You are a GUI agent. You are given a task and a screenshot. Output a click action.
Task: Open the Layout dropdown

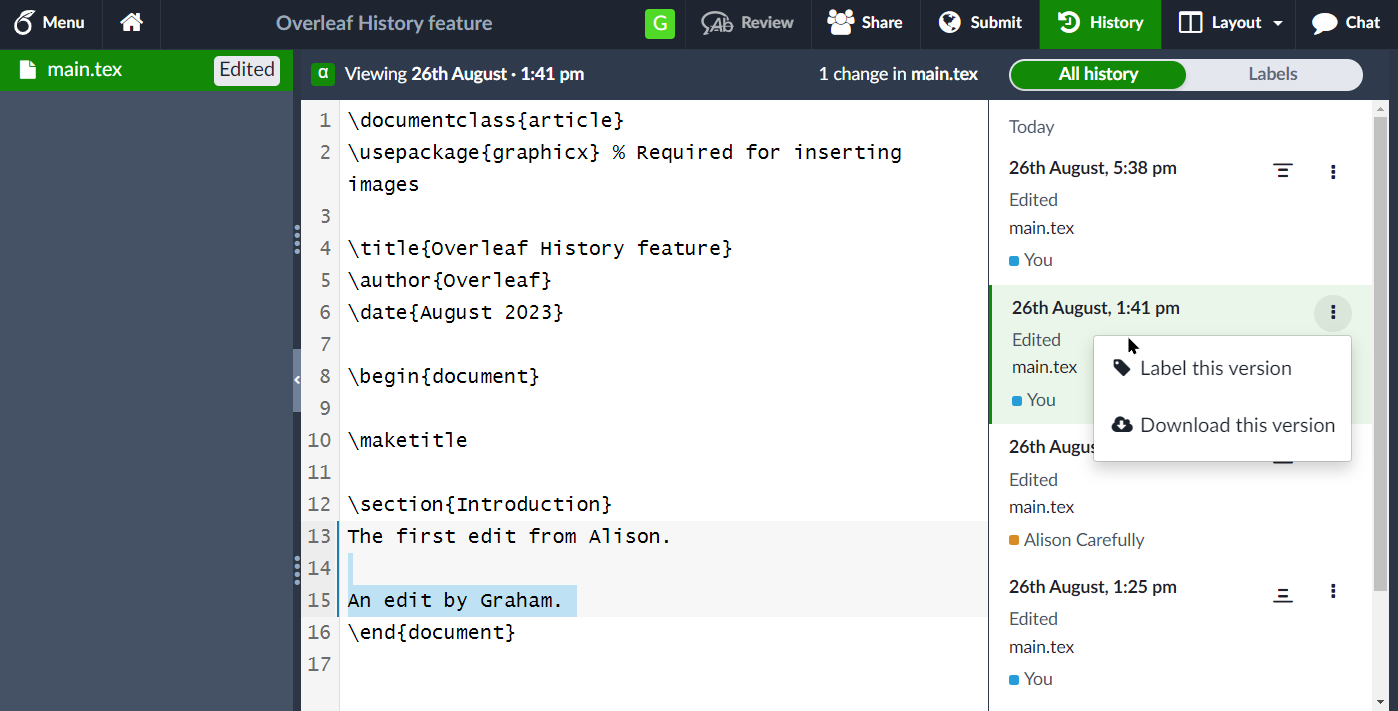point(1230,23)
